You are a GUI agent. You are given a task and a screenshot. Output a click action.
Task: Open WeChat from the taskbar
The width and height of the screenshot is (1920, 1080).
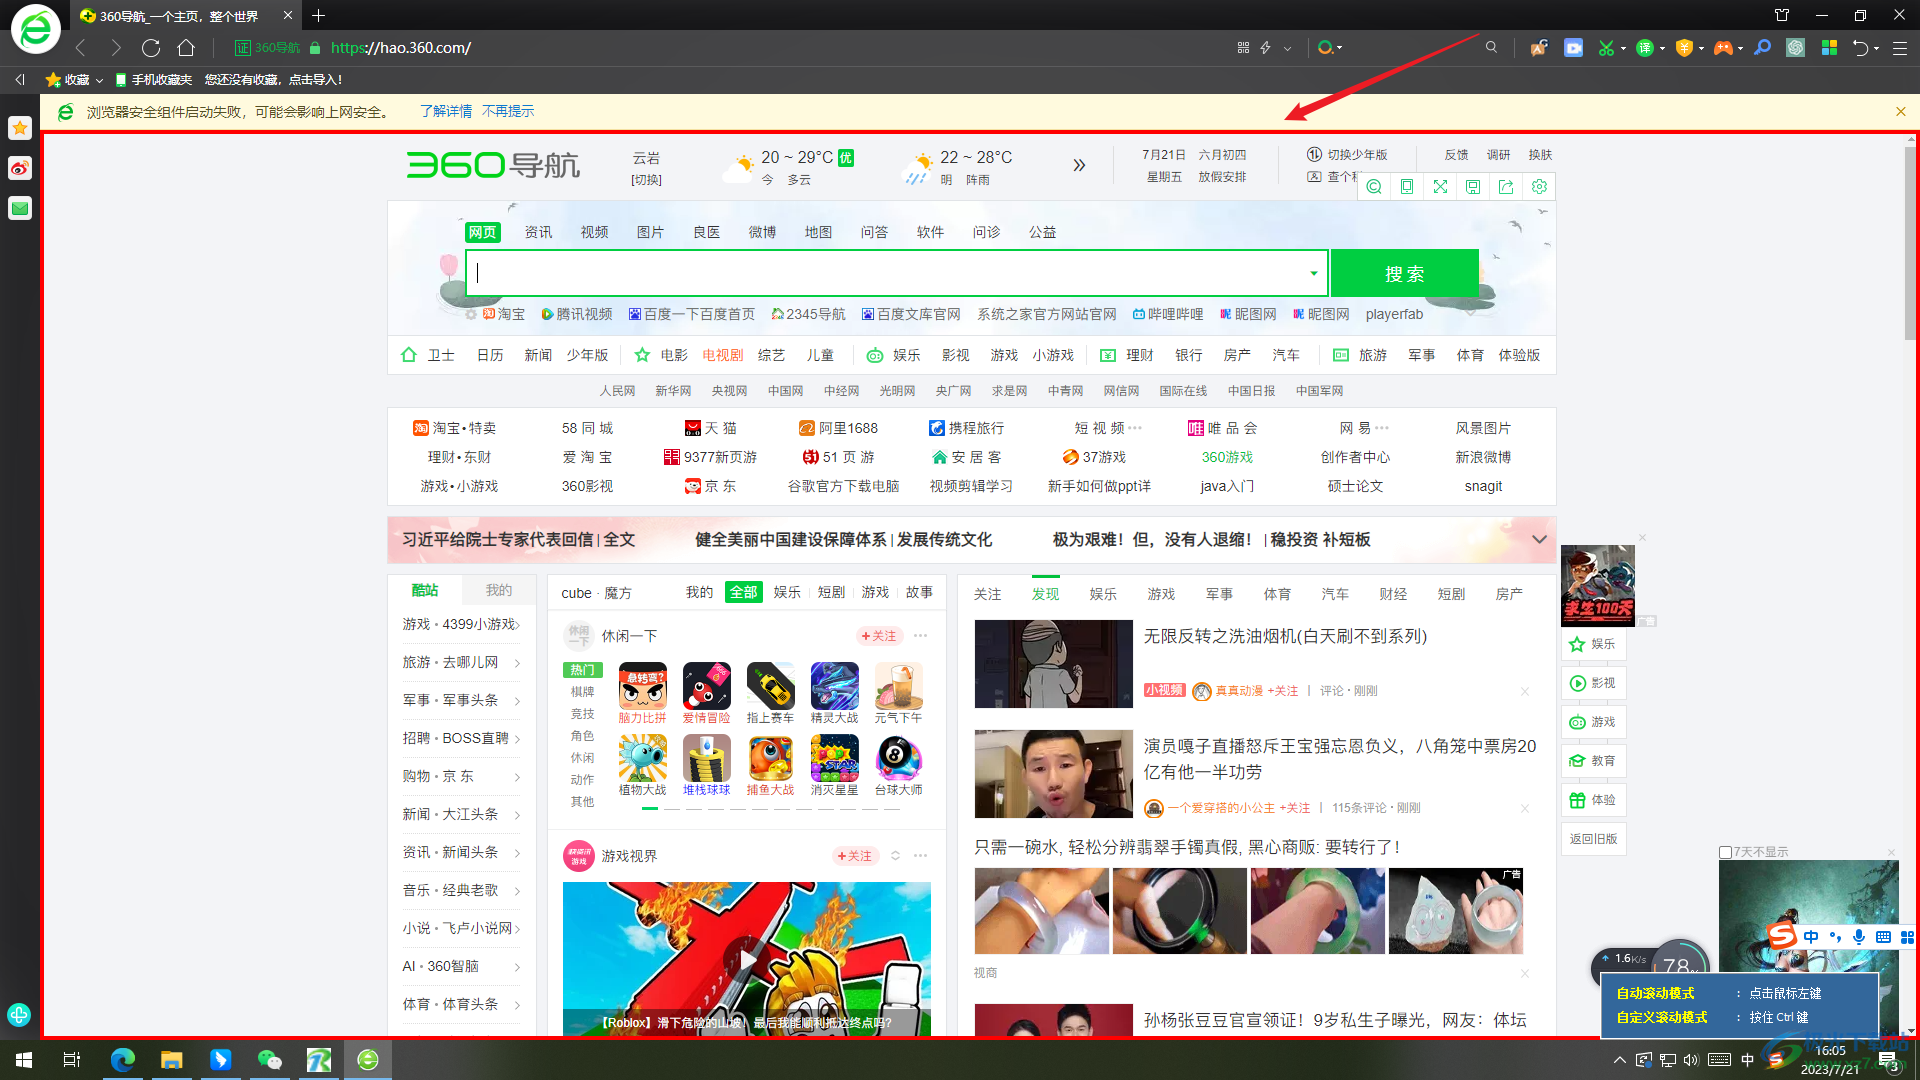(270, 1059)
